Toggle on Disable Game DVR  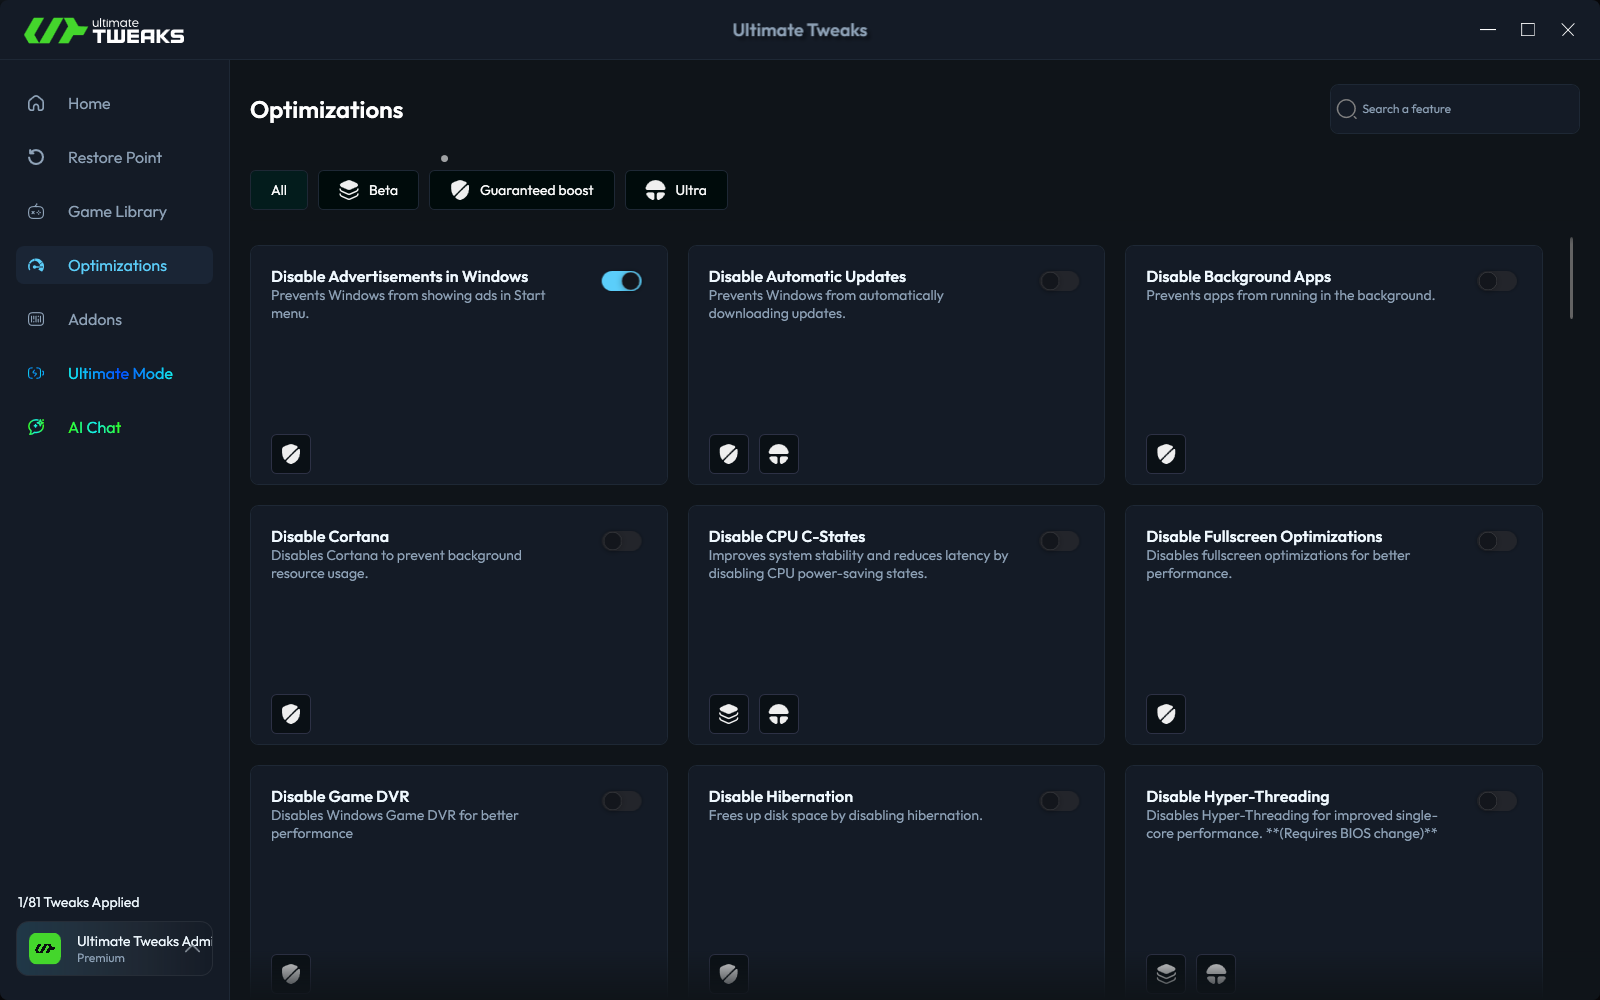(621, 801)
